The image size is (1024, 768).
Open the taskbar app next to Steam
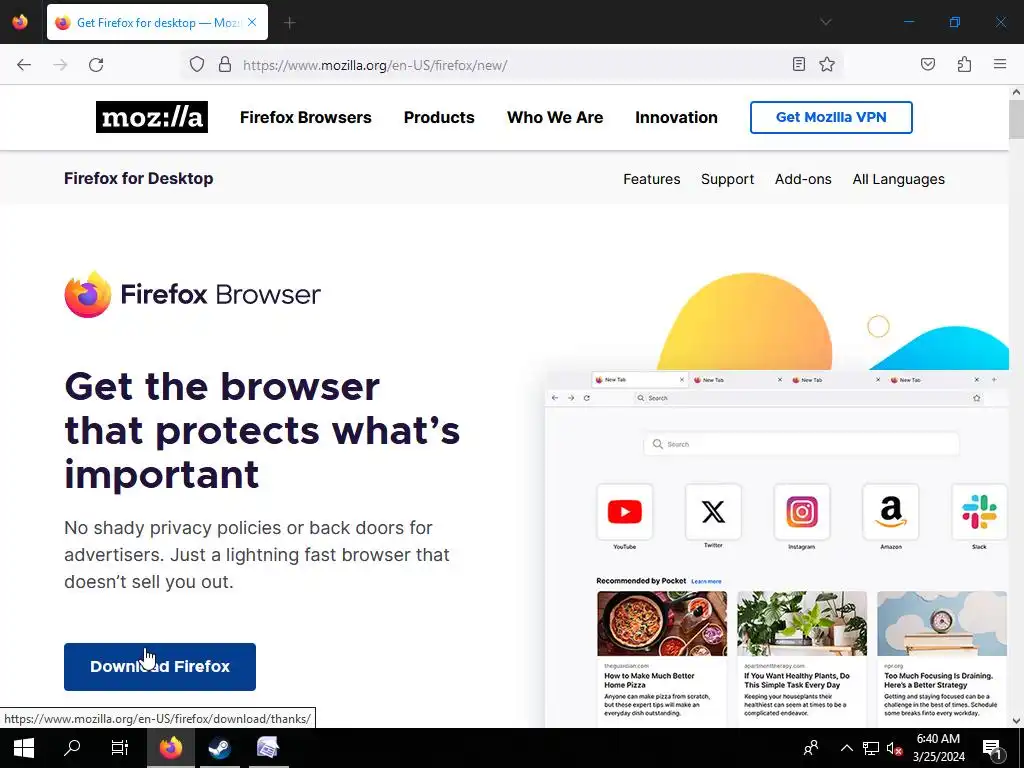tap(268, 748)
